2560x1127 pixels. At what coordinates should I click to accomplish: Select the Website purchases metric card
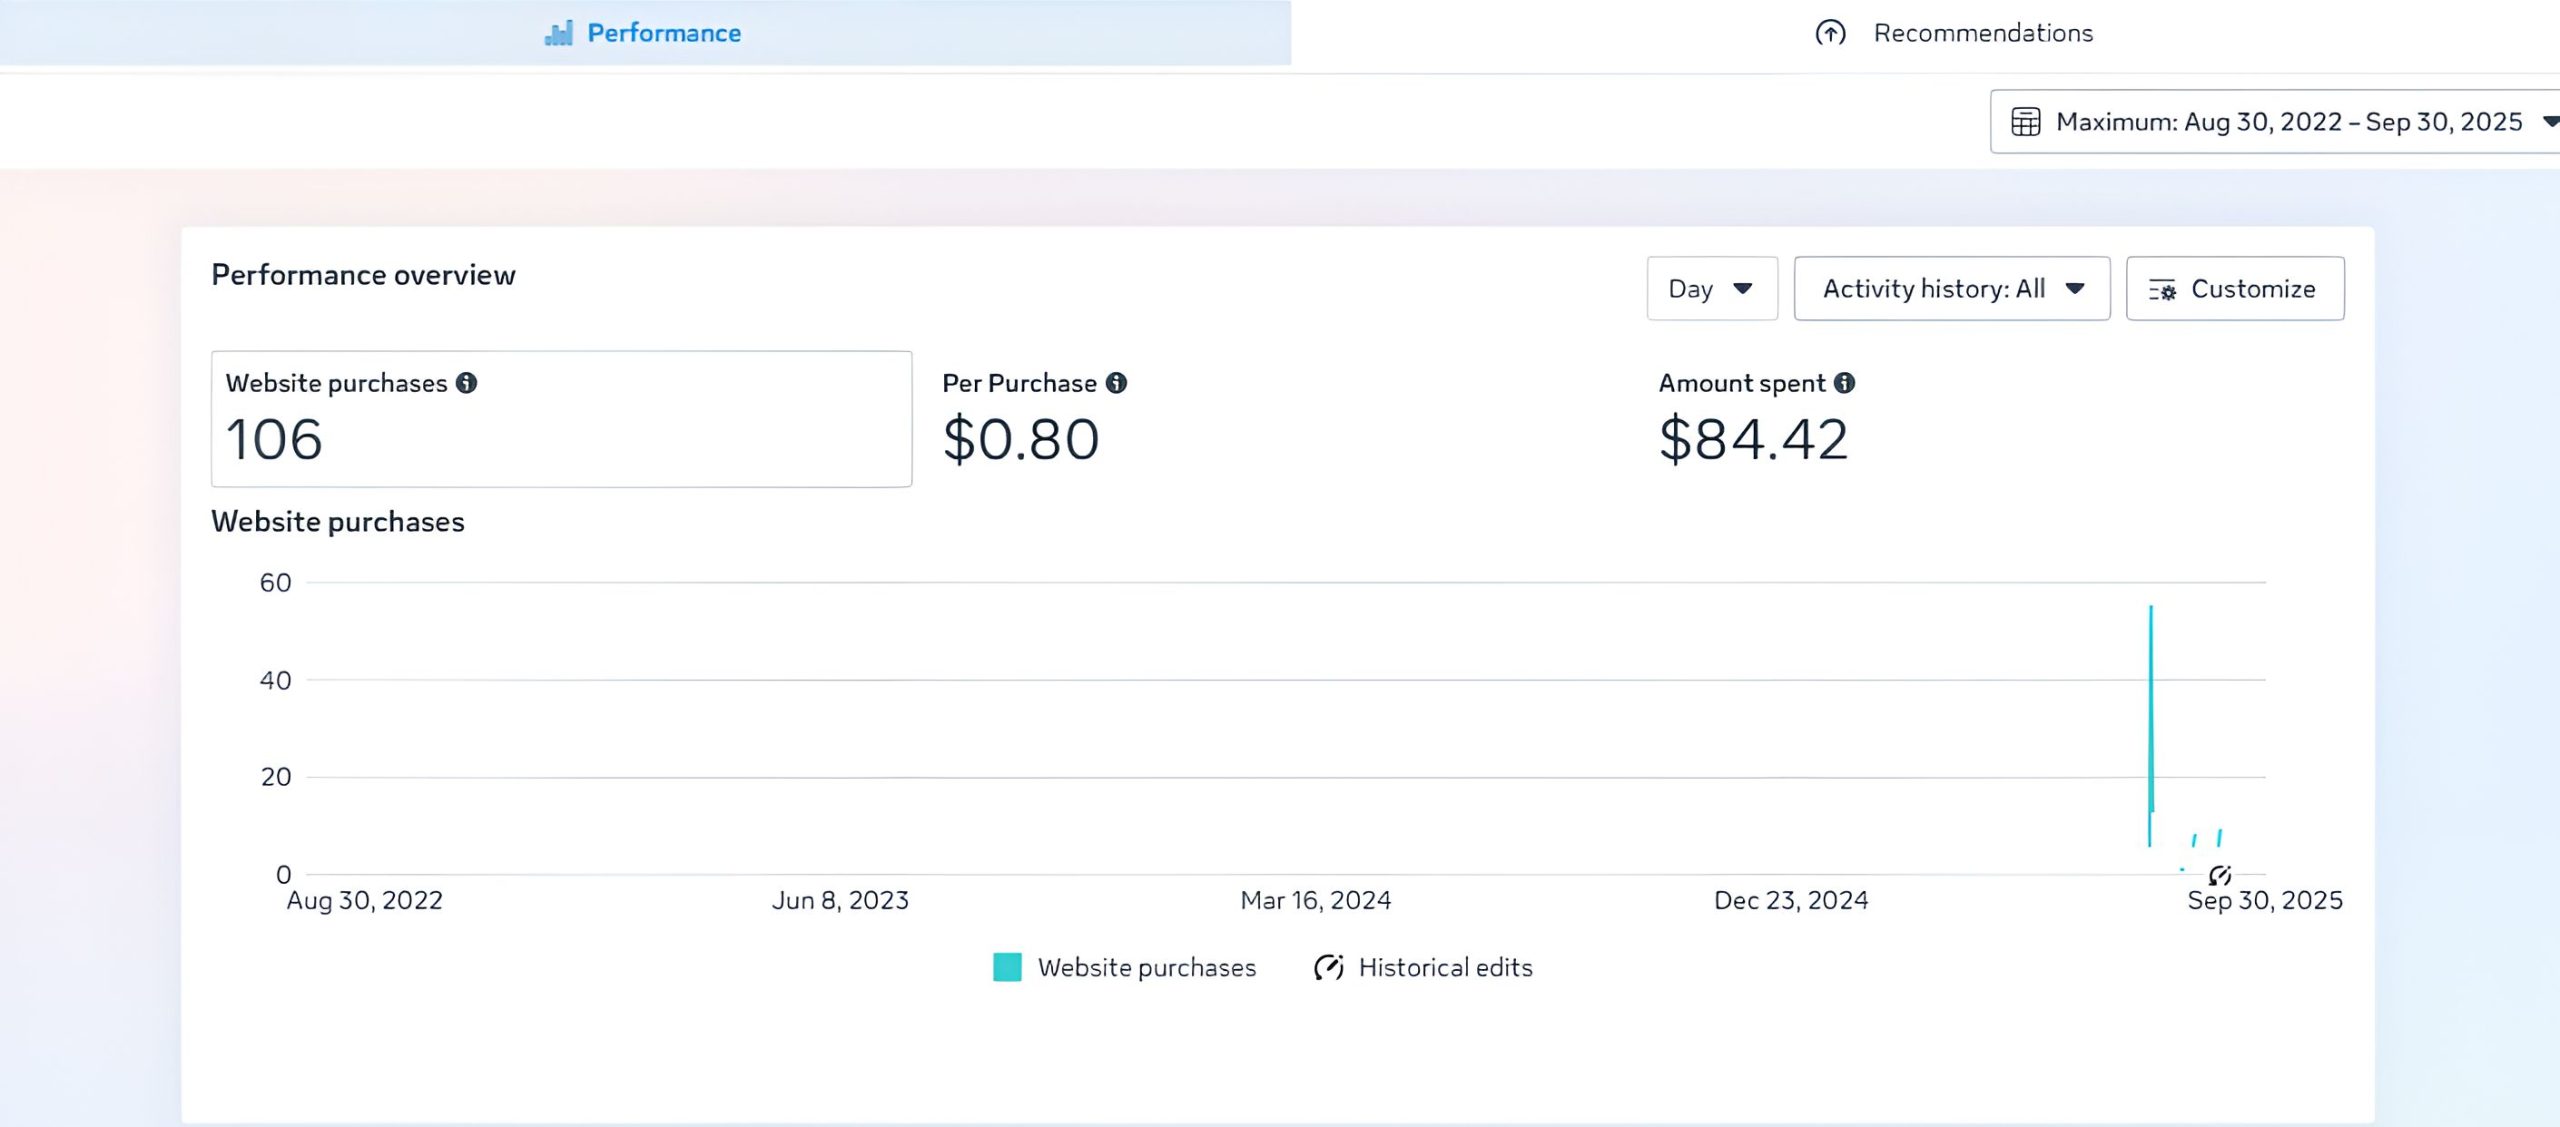(561, 419)
